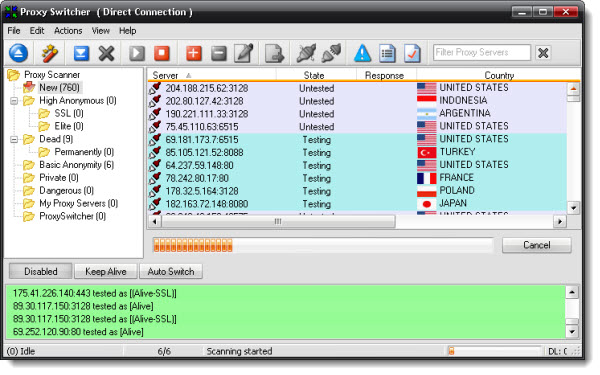The width and height of the screenshot is (600, 375).
Task: Stop testing with the red stop icon
Action: click(162, 53)
